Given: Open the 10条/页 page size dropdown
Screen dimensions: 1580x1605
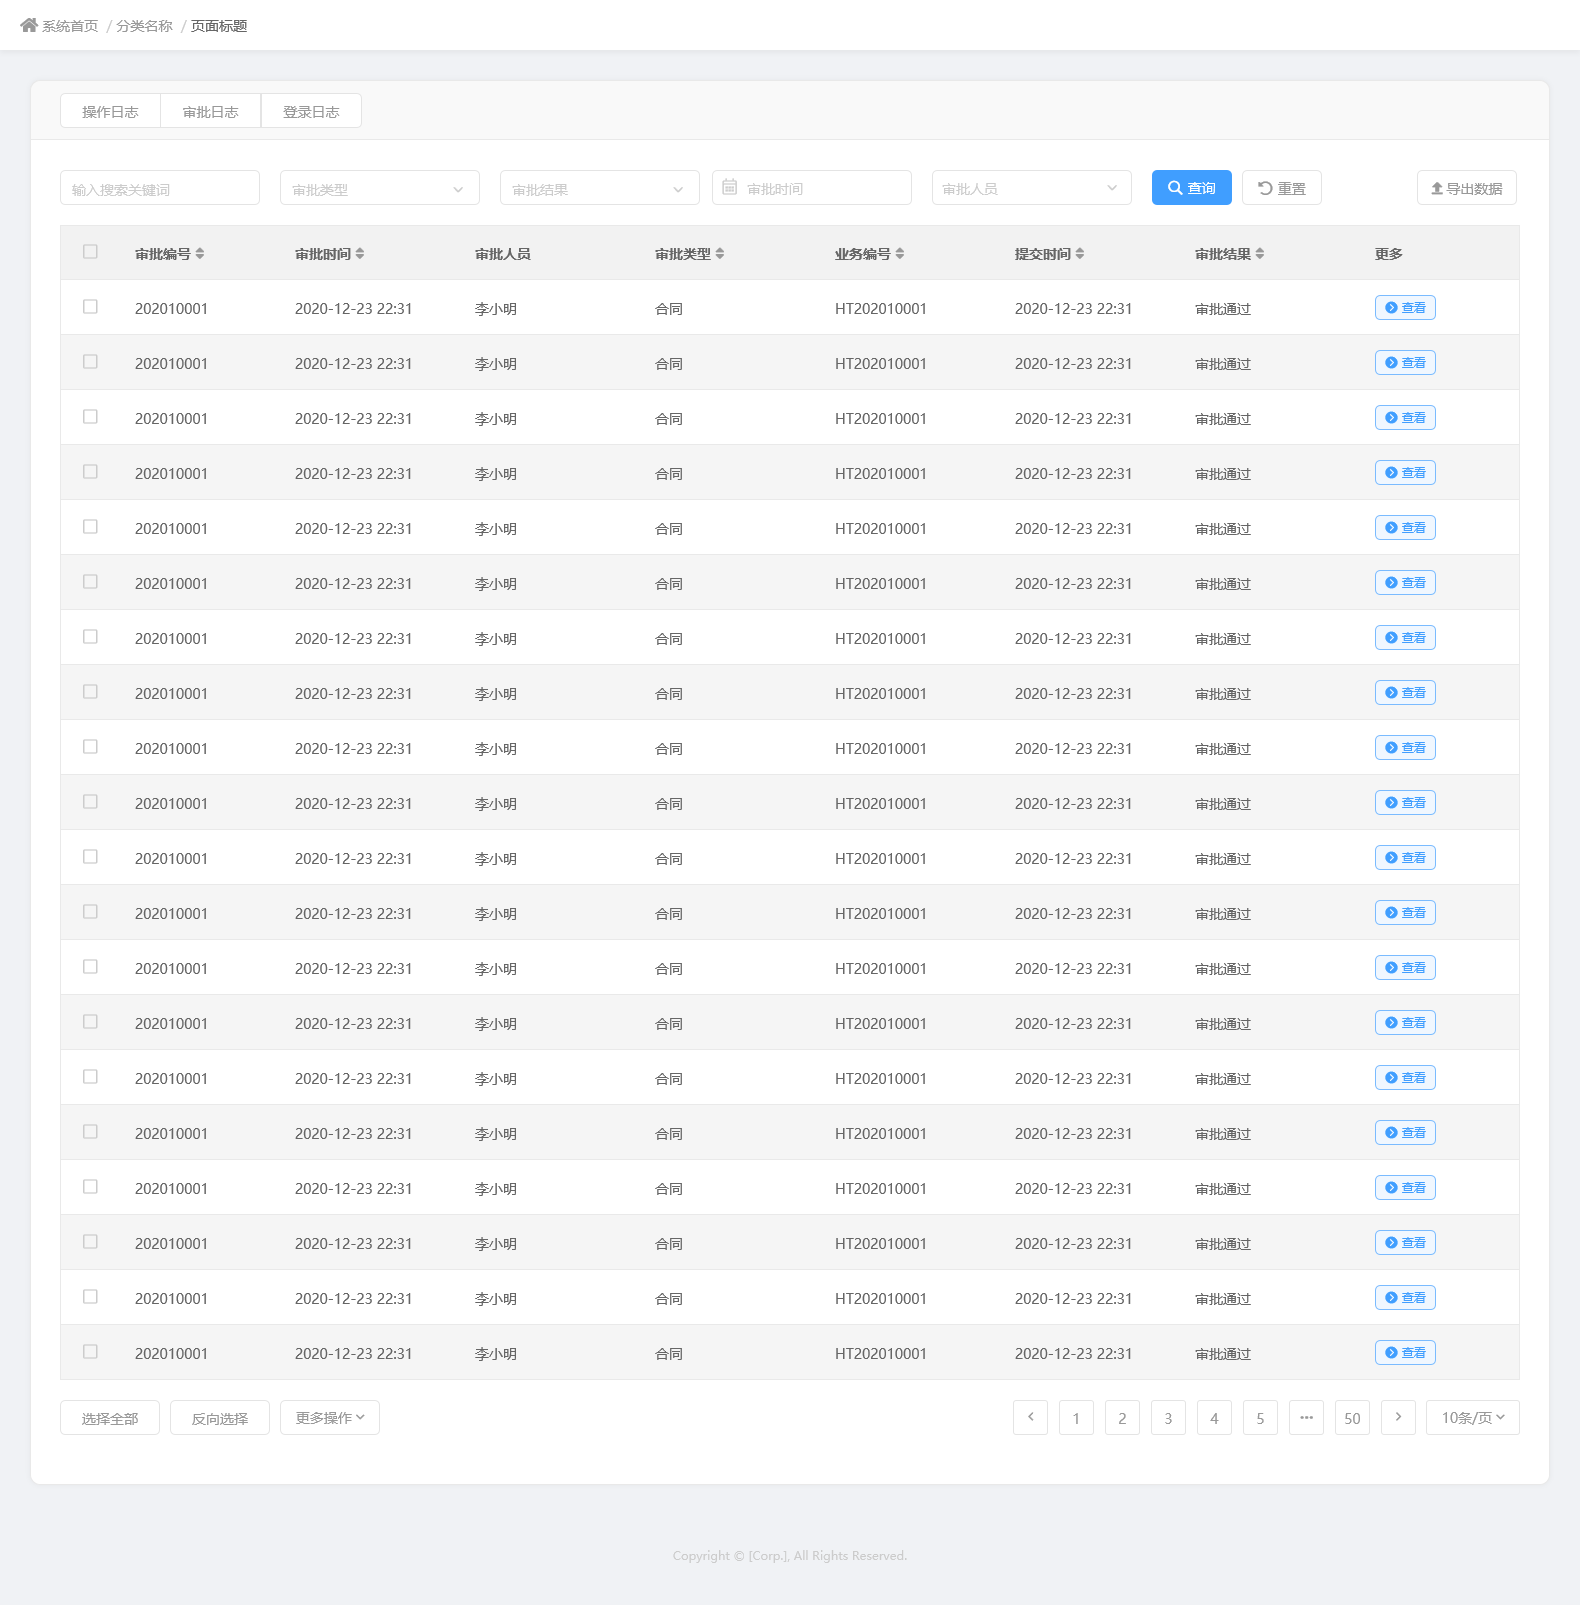Looking at the screenshot, I should (1473, 1418).
